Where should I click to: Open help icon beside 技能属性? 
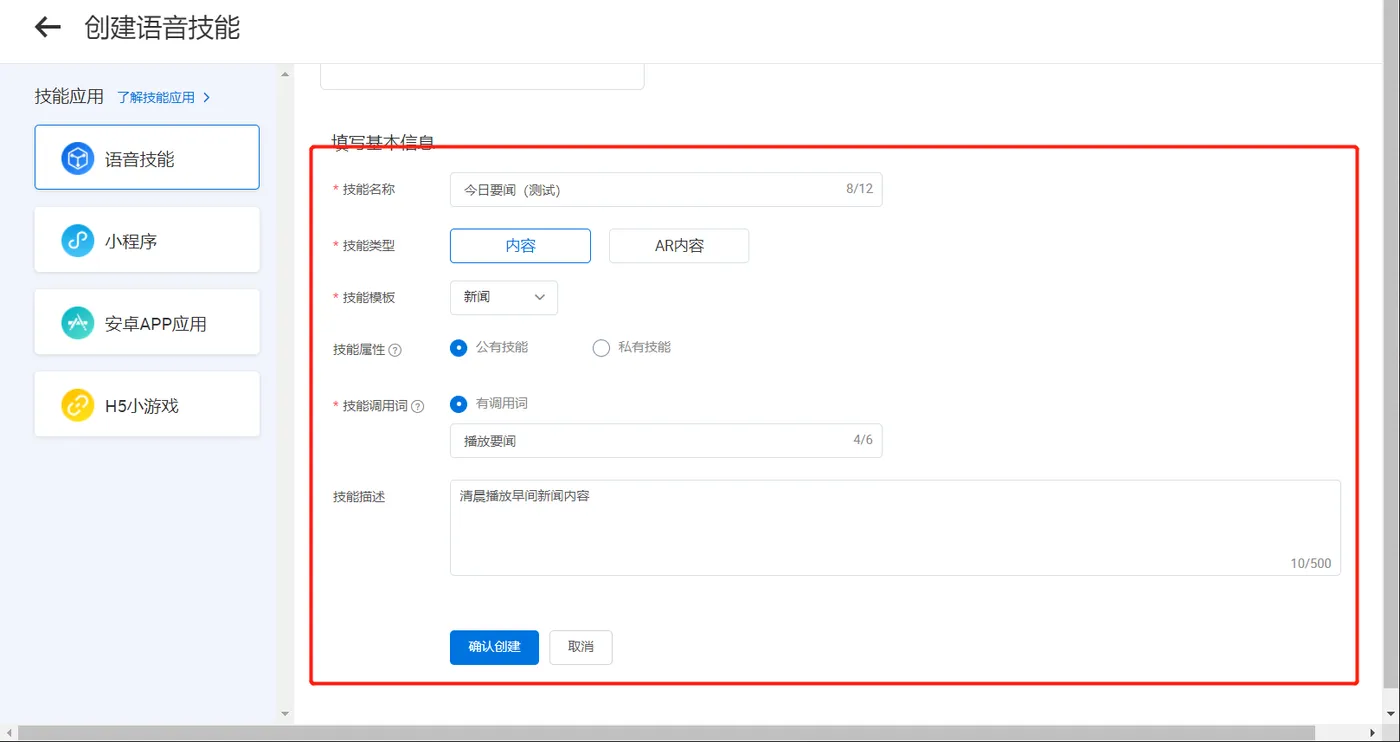(395, 350)
